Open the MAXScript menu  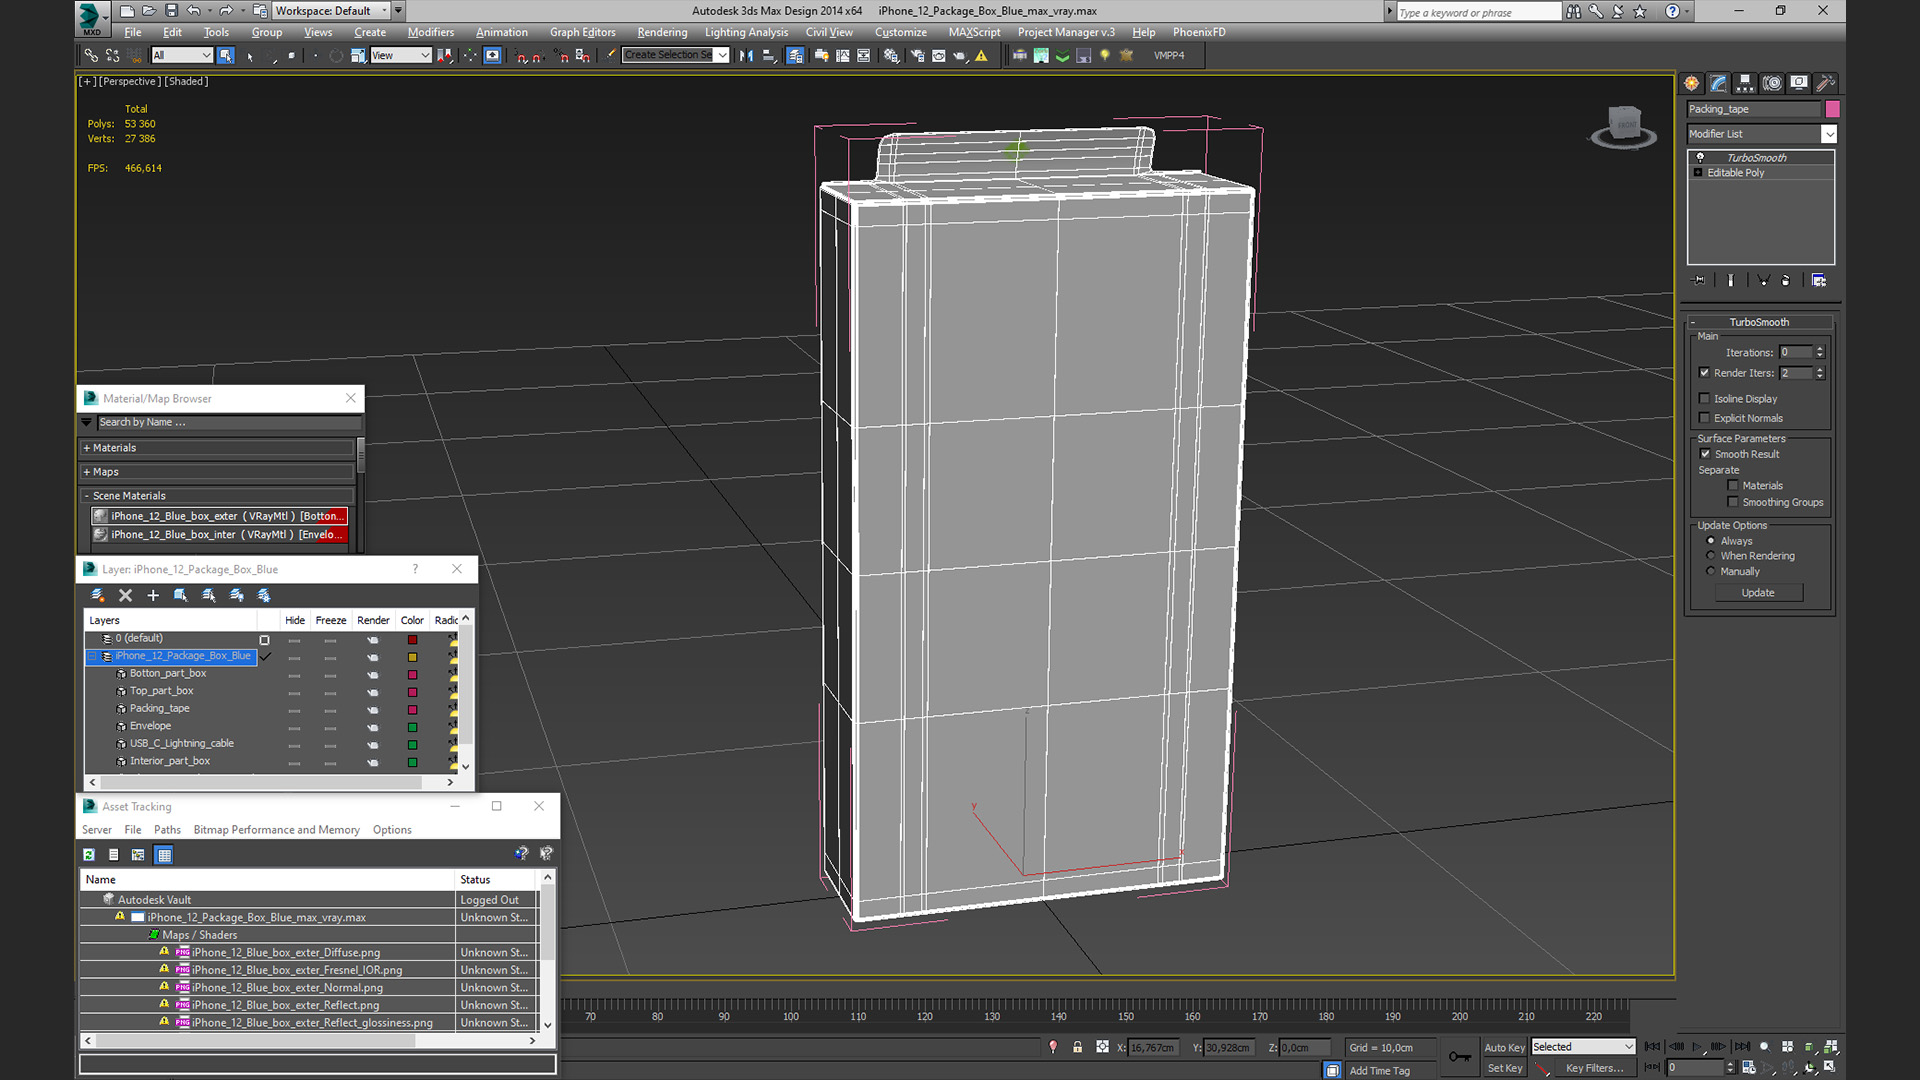pyautogui.click(x=974, y=33)
